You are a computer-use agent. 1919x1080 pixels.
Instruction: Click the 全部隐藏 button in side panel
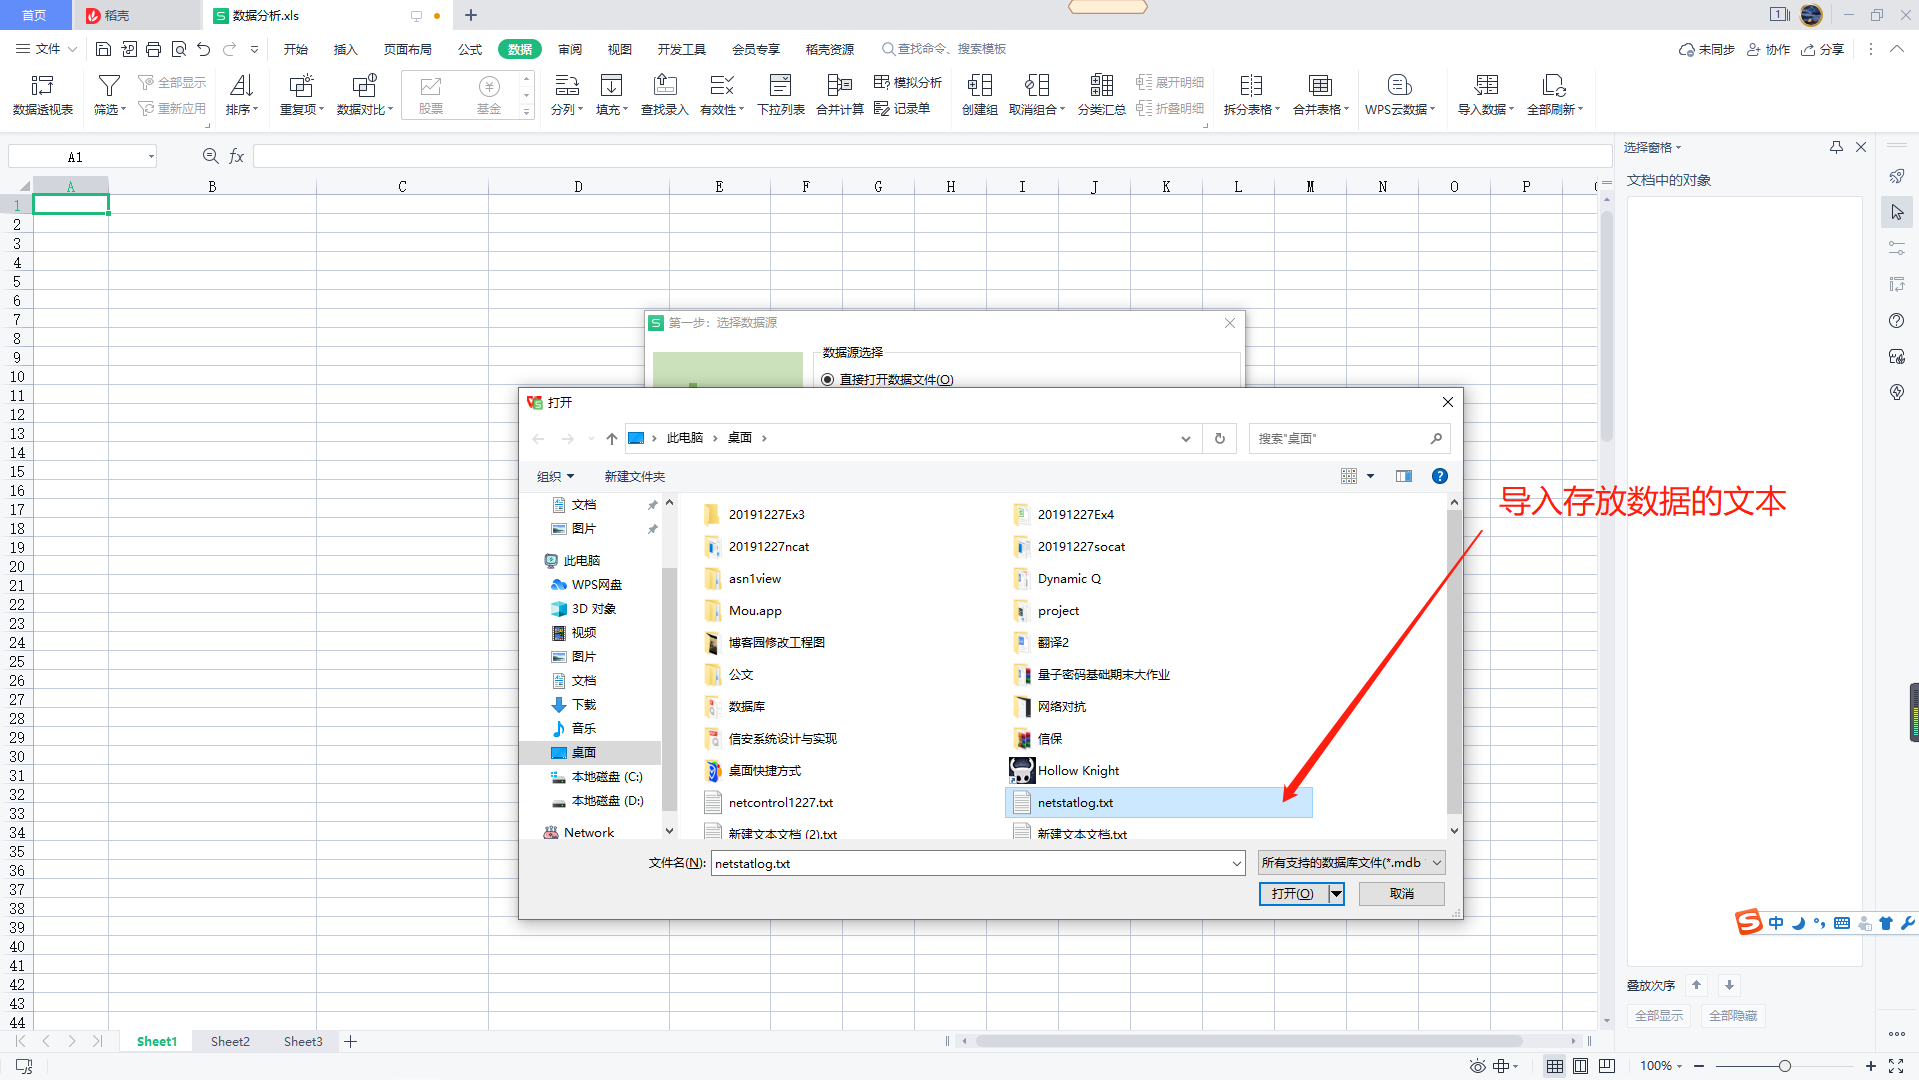[x=1732, y=1015]
